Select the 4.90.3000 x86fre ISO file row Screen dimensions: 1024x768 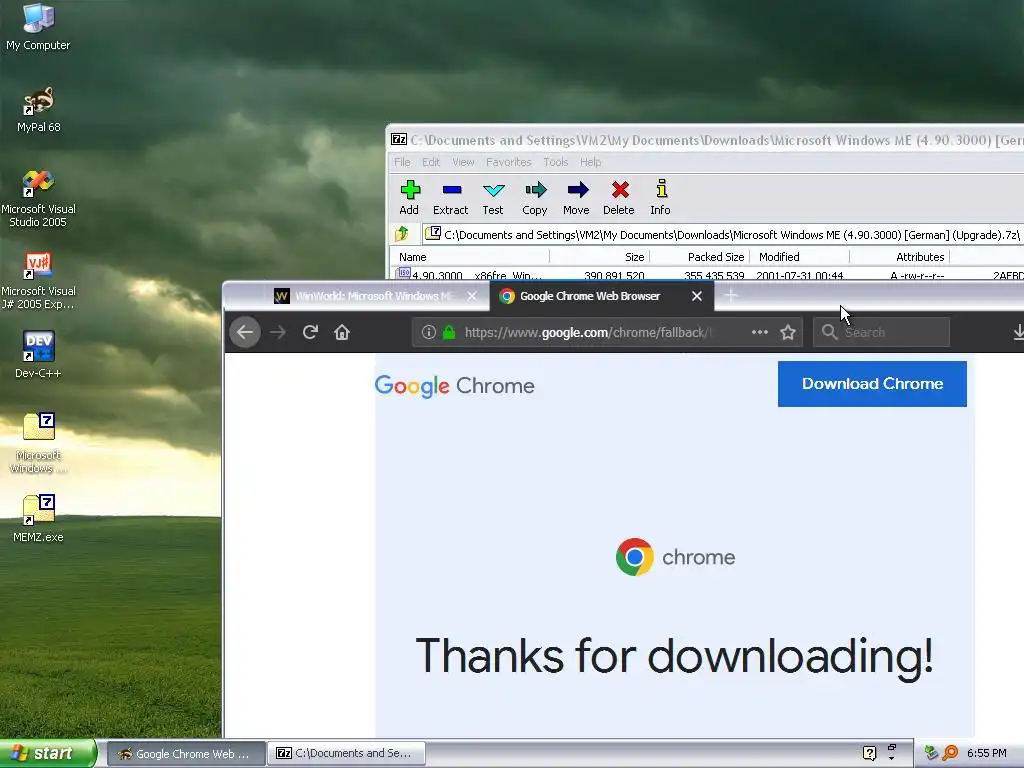point(707,274)
